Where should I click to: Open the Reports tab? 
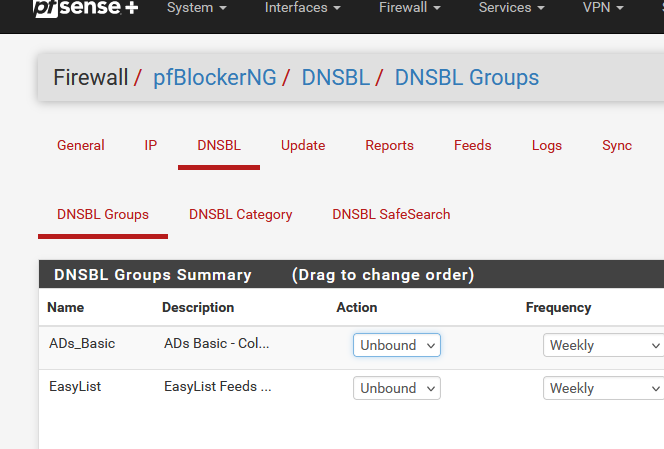point(389,145)
